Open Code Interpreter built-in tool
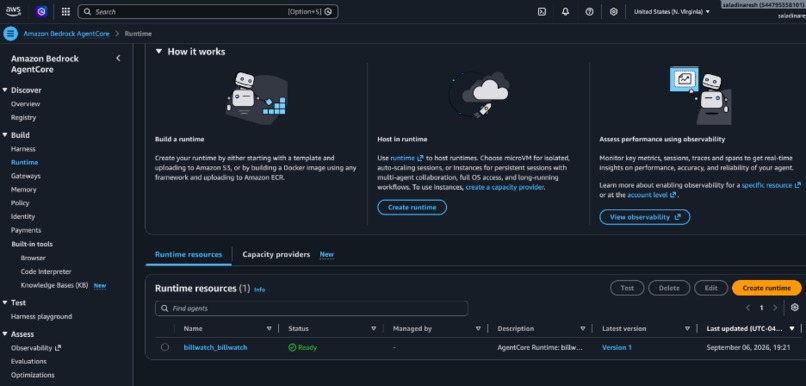Screen dimensions: 806x386 click(46, 271)
